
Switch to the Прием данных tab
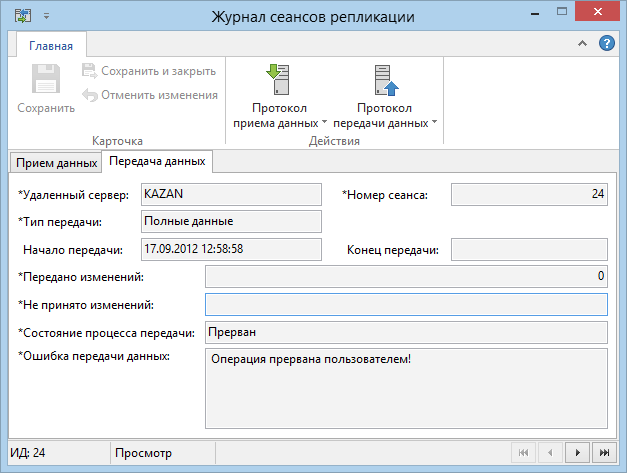[56, 163]
